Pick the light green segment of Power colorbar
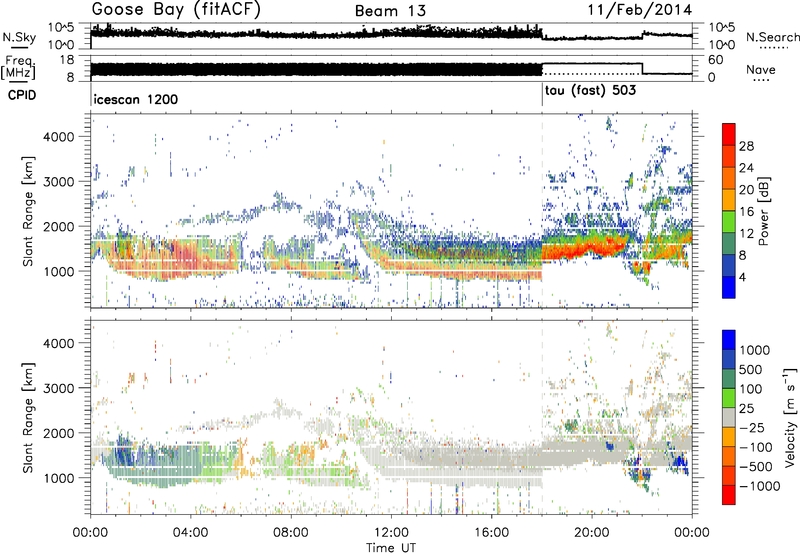 [729, 222]
